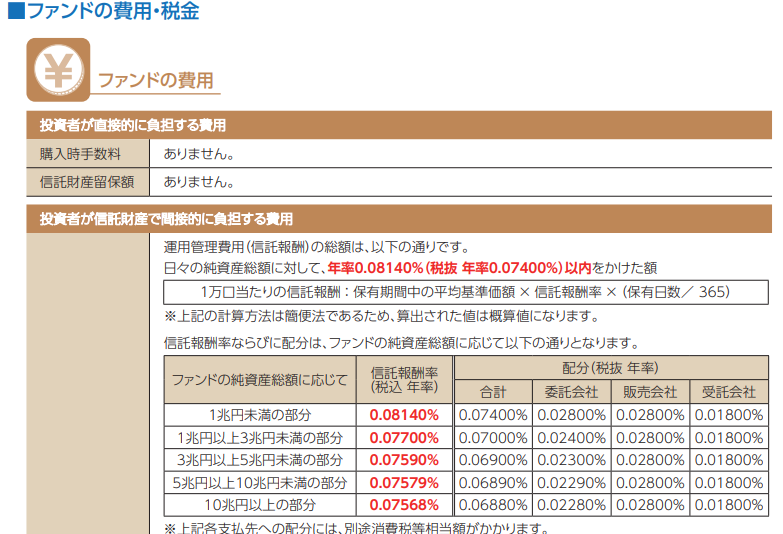Click the blue square bullet before the main heading
This screenshot has width=783, height=534.
14,12
